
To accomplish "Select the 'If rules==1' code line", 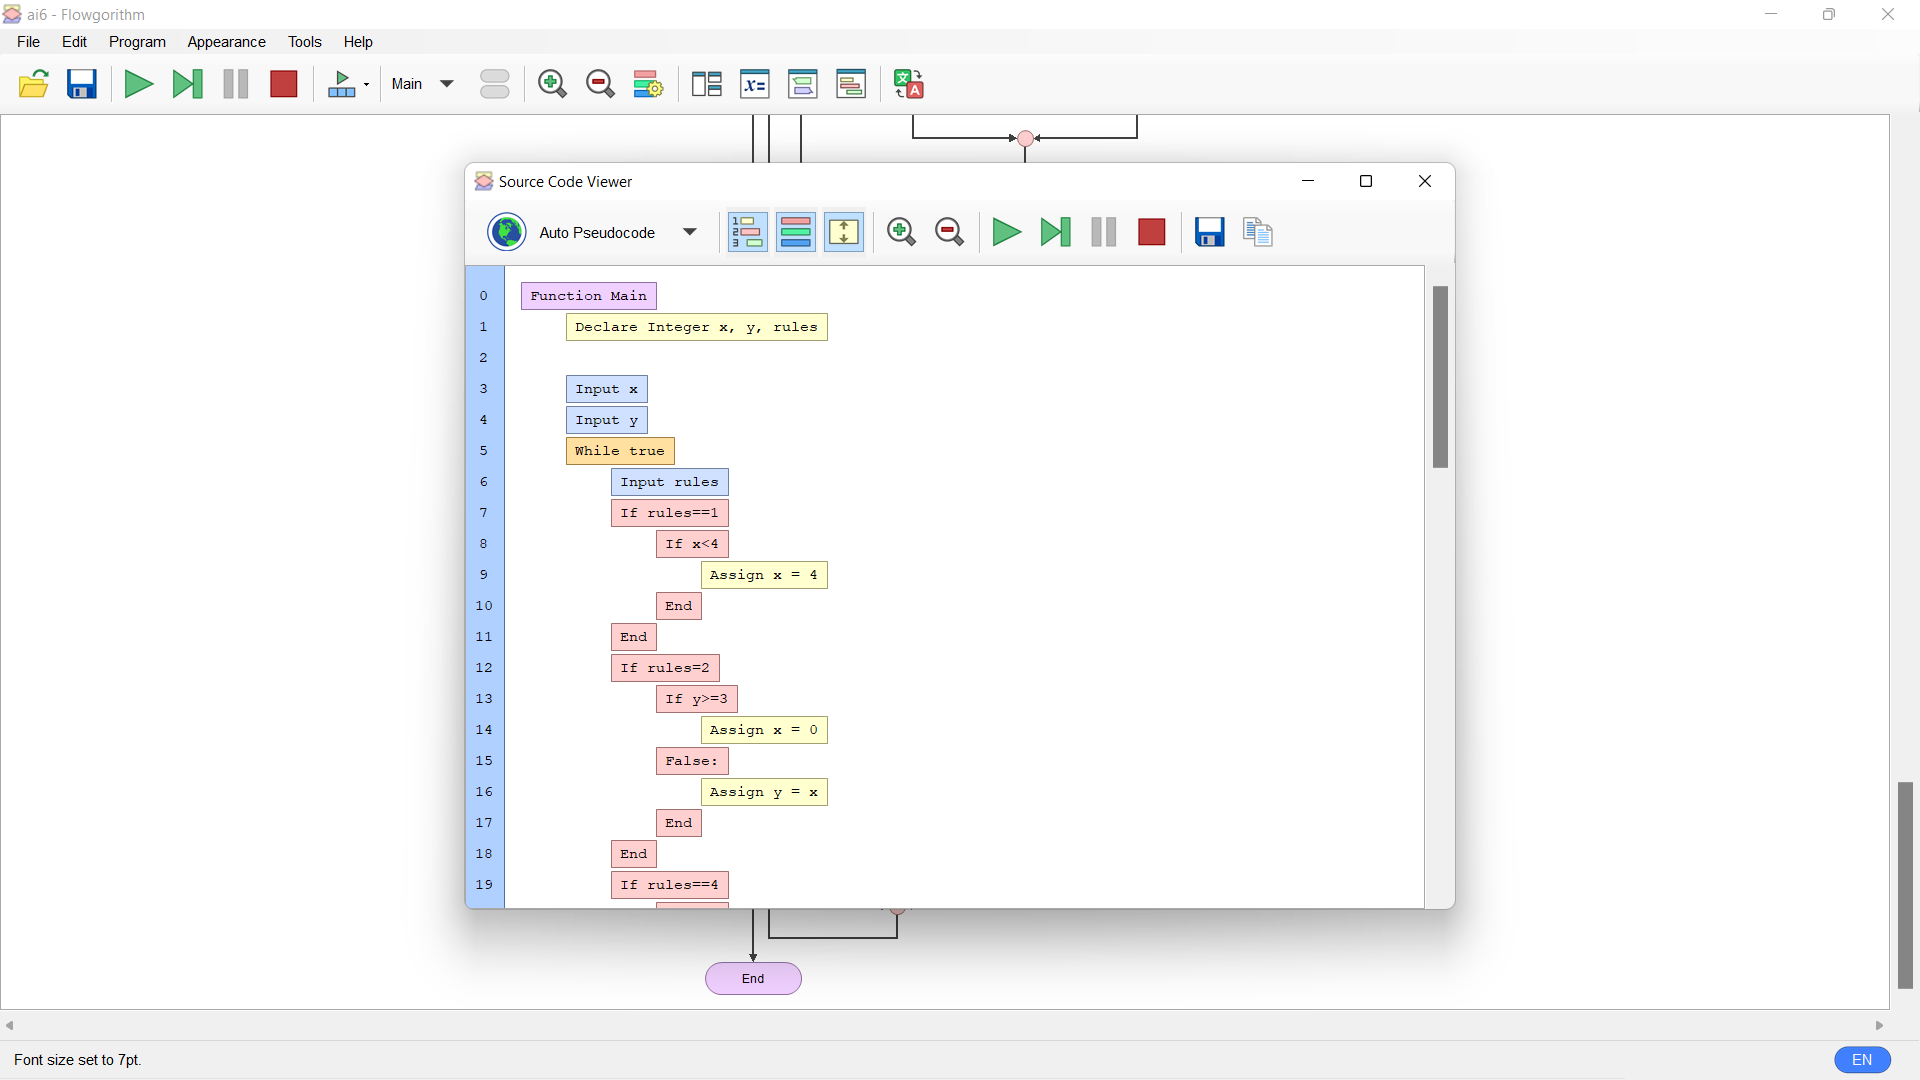I will [x=669, y=513].
